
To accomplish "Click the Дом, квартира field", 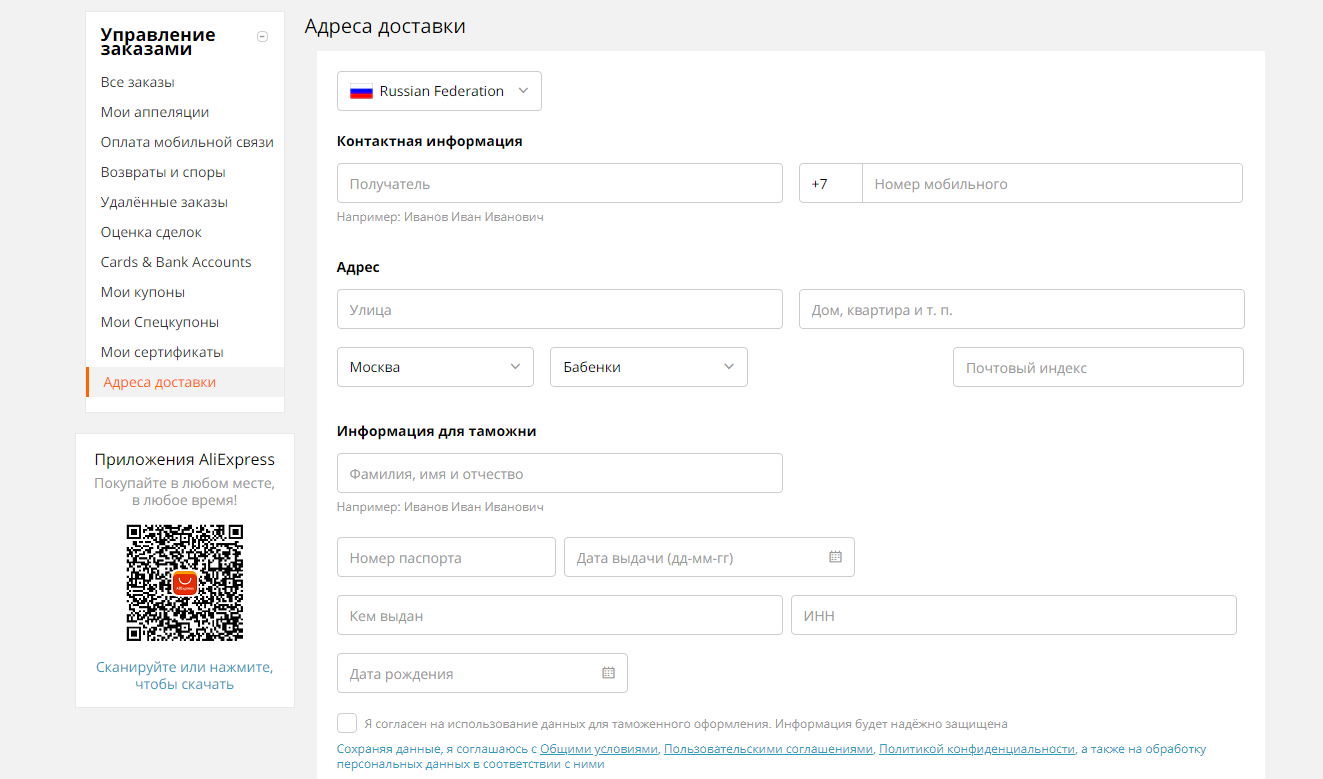I will click(x=1022, y=309).
